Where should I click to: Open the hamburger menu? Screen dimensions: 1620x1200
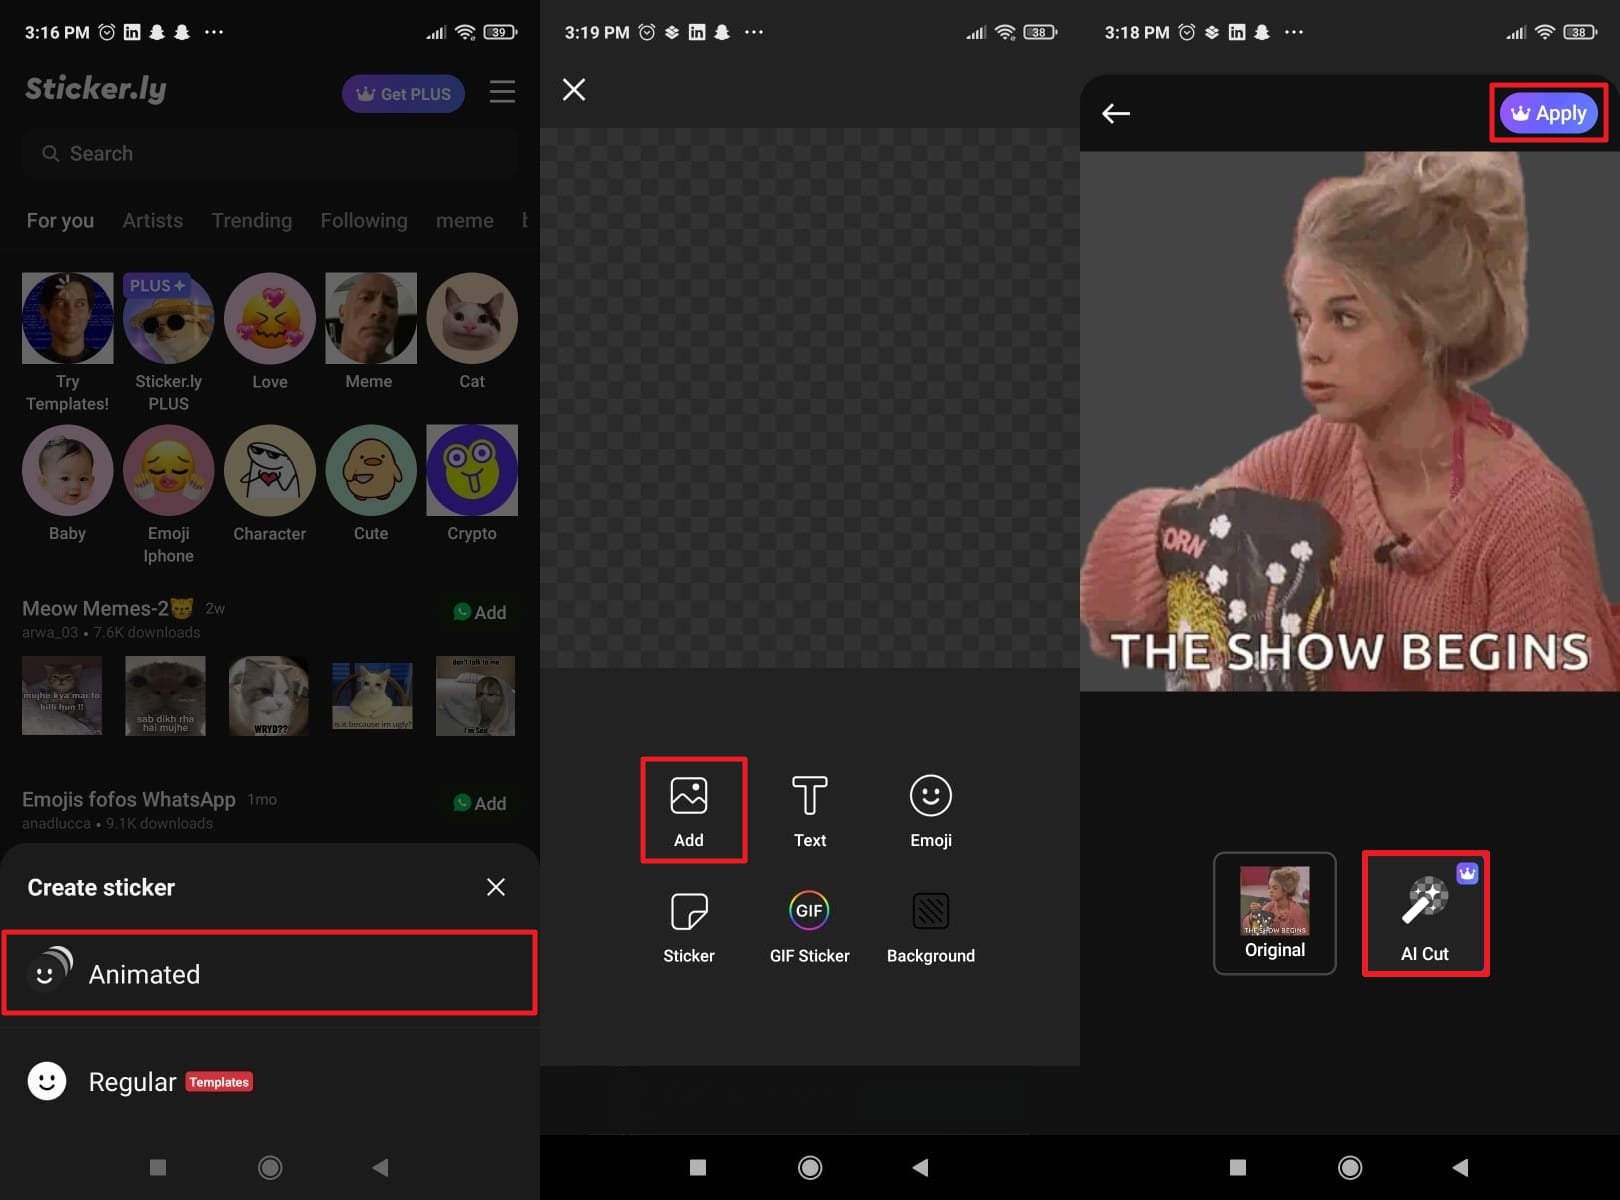502,93
